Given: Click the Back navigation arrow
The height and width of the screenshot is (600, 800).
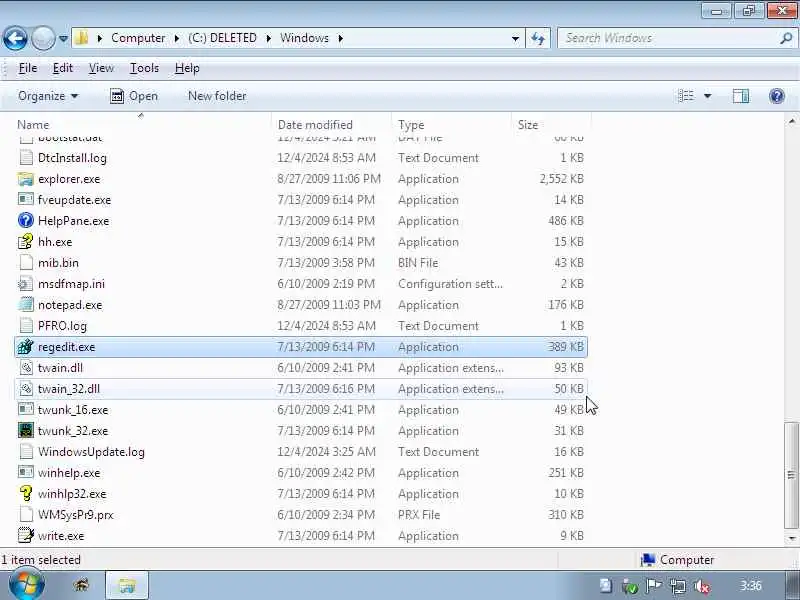Looking at the screenshot, I should [15, 38].
